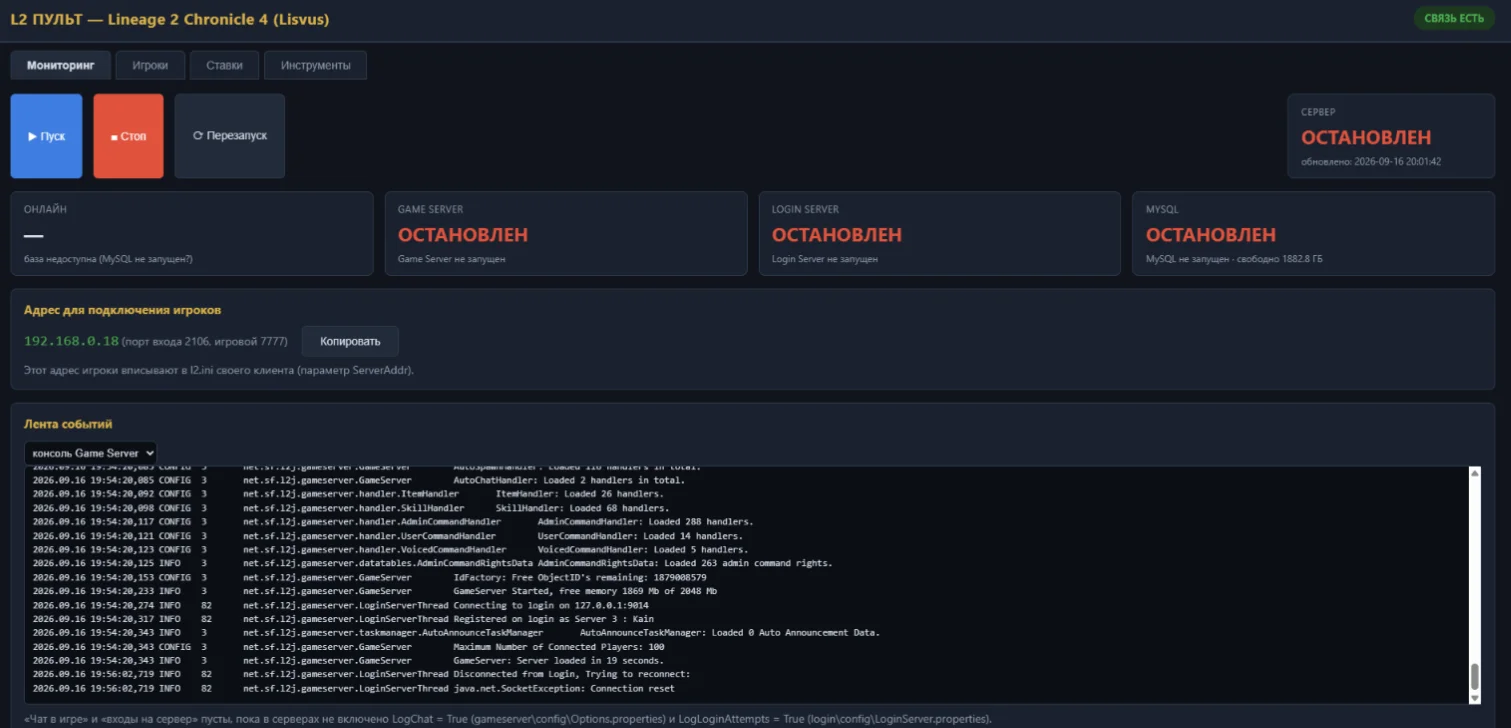The width and height of the screenshot is (1511, 728).
Task: Click the event log scrollbar thumb
Action: pyautogui.click(x=1474, y=676)
